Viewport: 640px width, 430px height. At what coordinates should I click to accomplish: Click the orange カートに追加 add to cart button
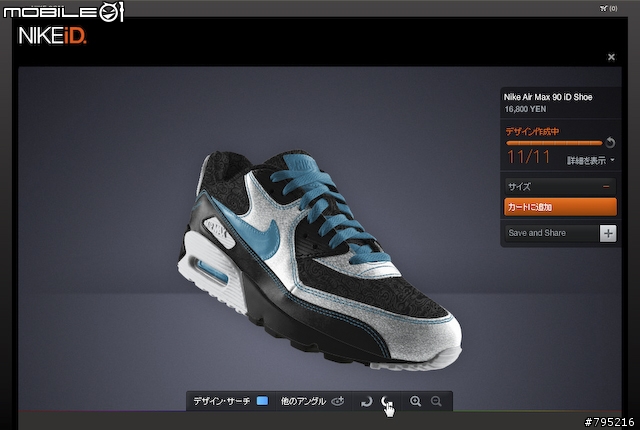(560, 207)
